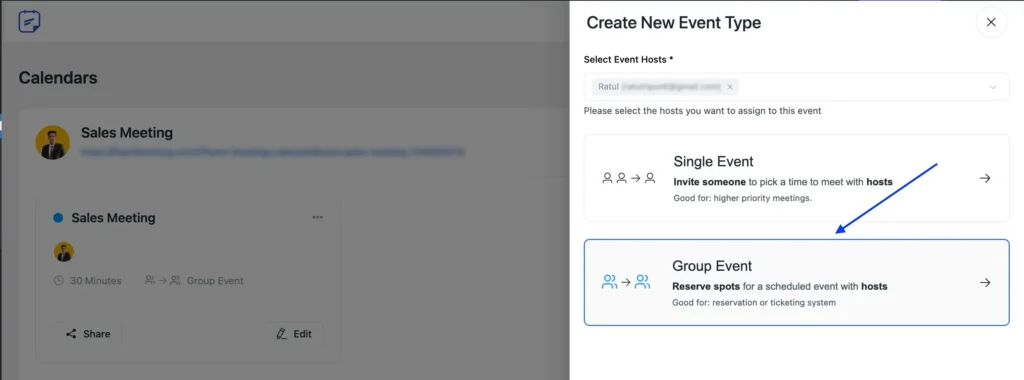Image resolution: width=1024 pixels, height=380 pixels.
Task: Click the app logo icon at top-left
Action: (29, 22)
